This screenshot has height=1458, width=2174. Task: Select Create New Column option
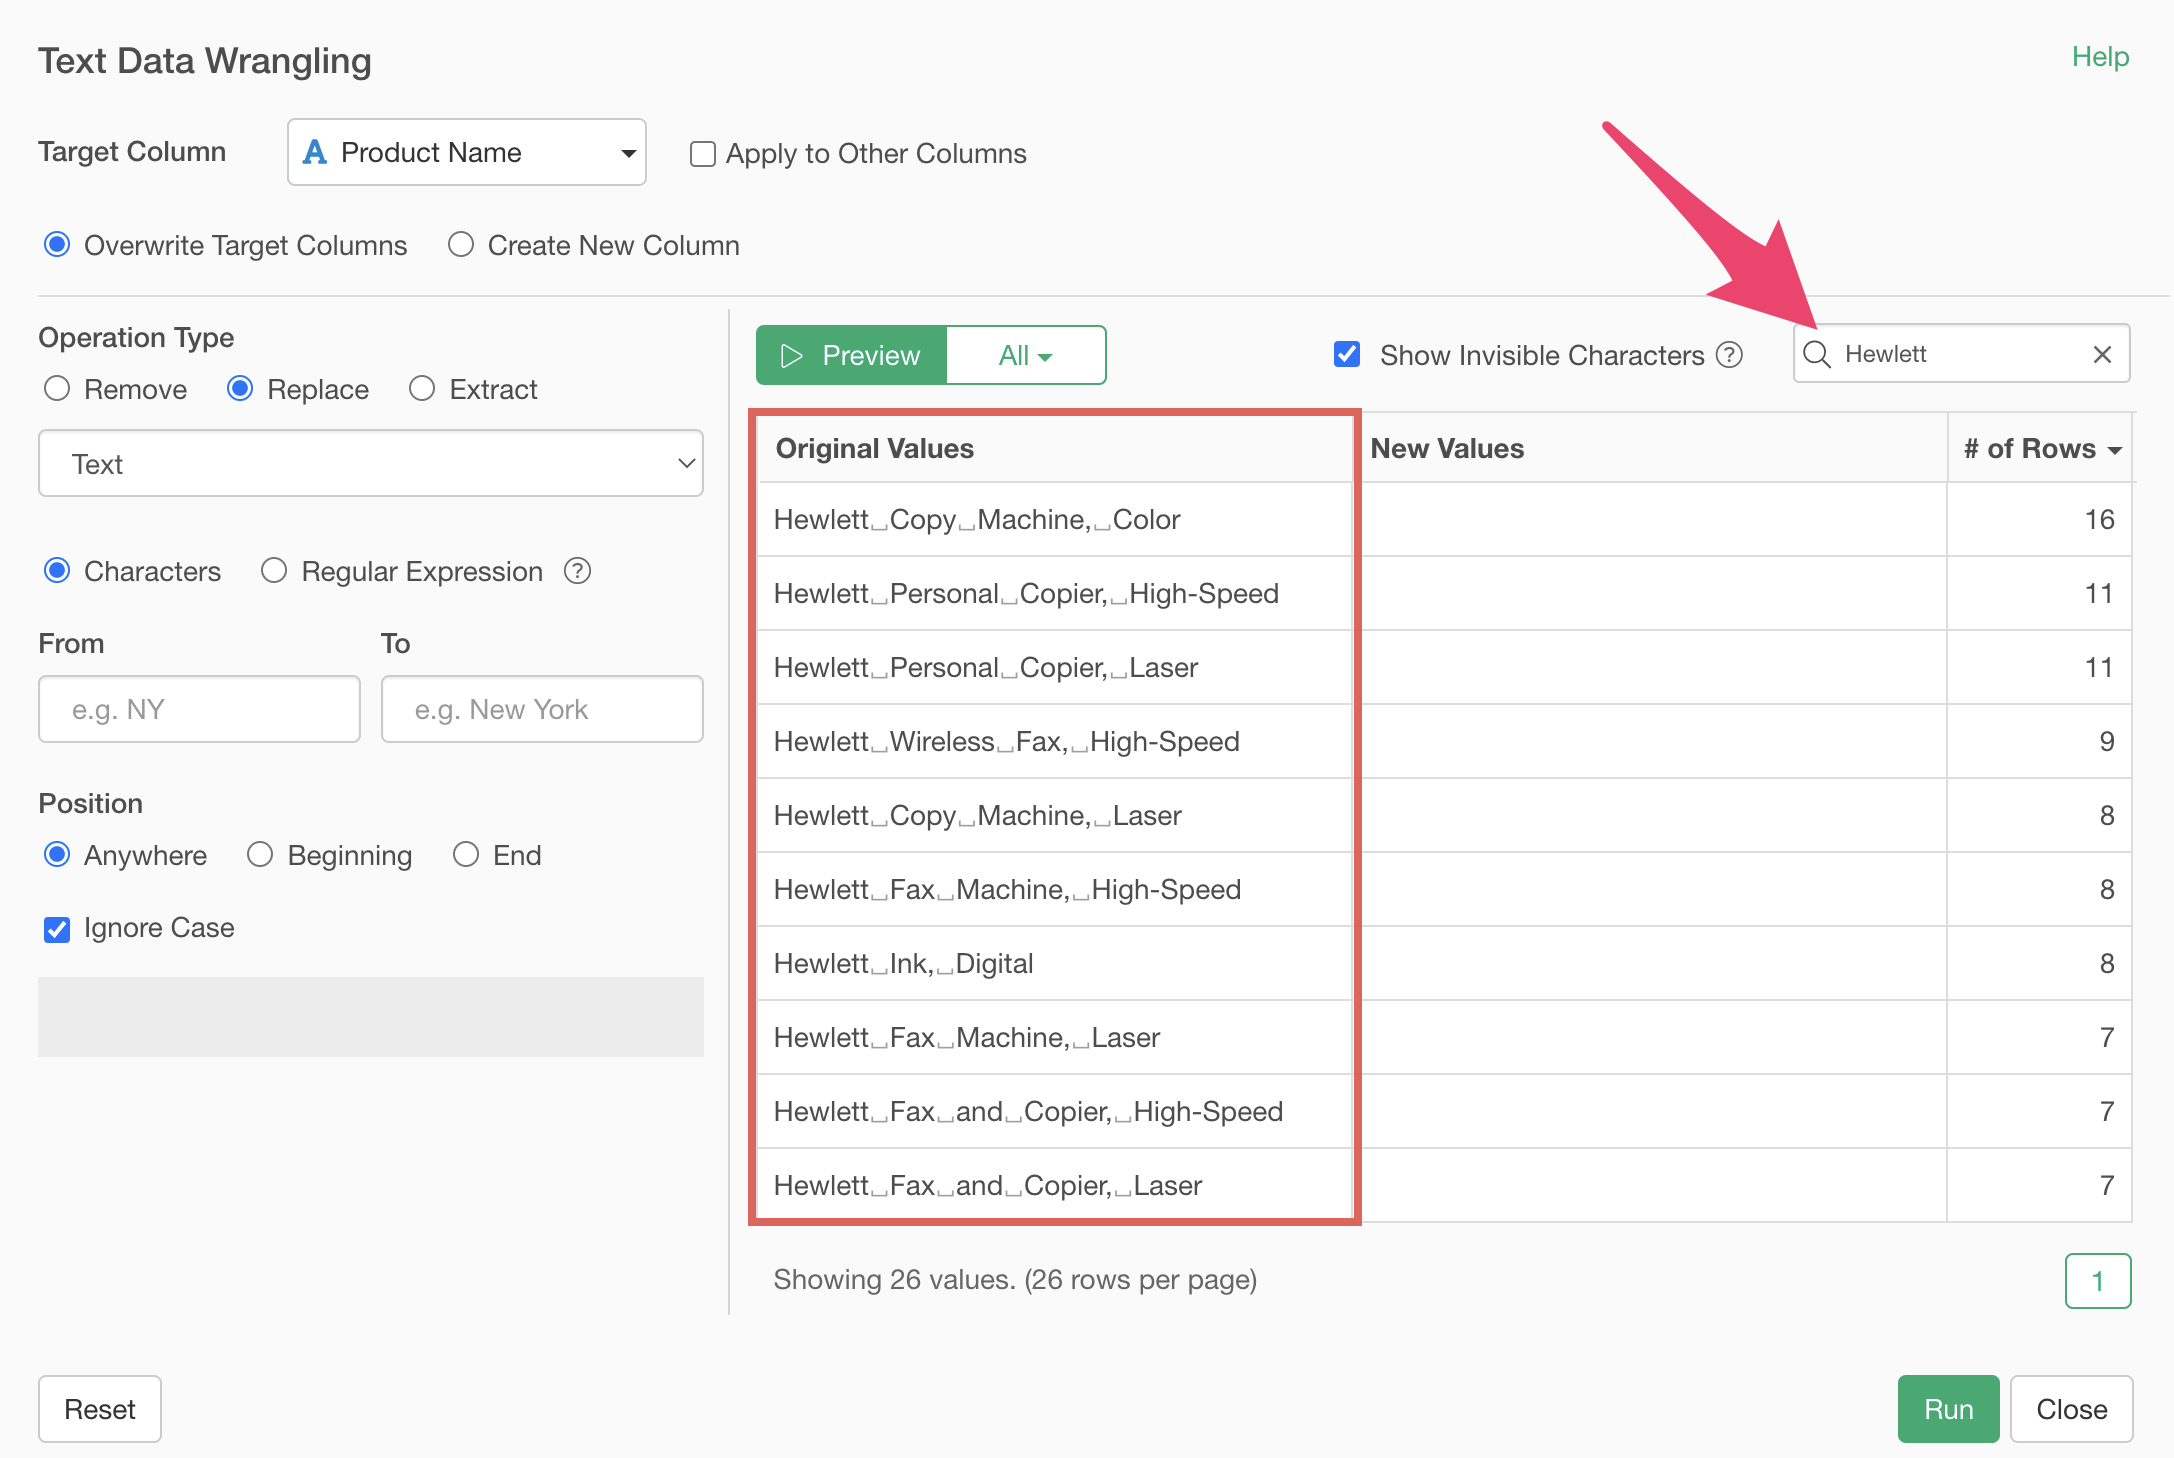(460, 245)
